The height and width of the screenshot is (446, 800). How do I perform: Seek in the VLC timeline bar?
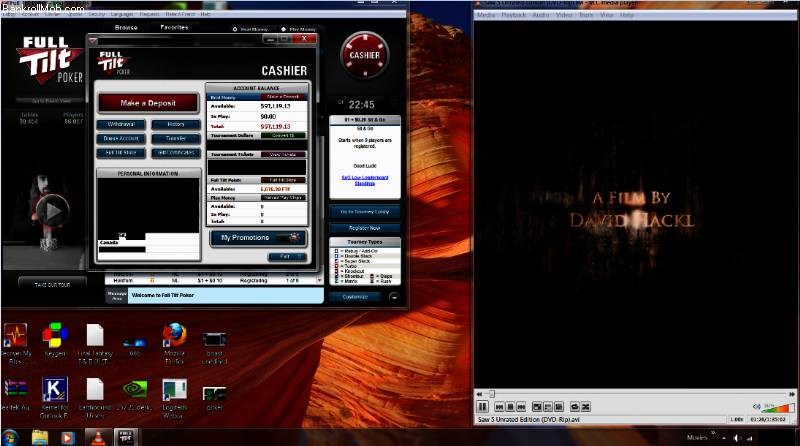(x=635, y=394)
